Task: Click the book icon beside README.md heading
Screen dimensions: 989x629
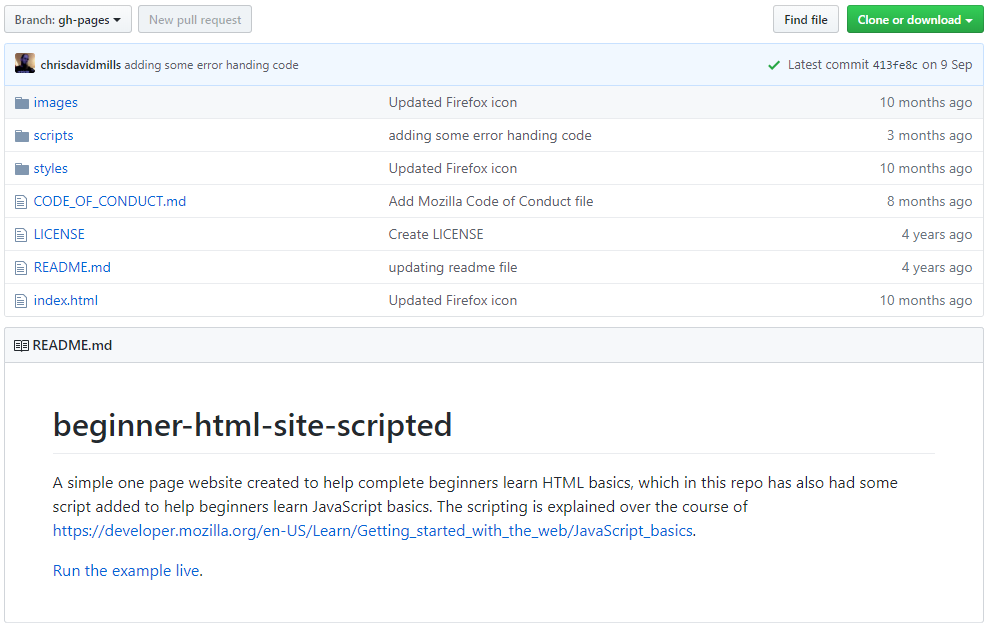Action: (22, 344)
